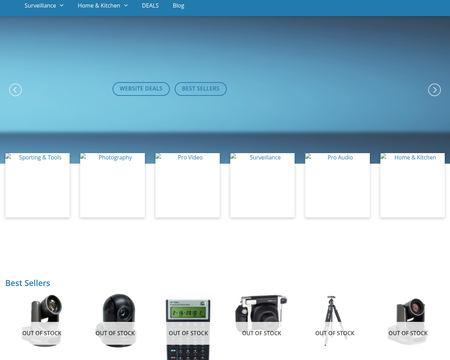Click the WEBSITE DEALS button
The width and height of the screenshot is (450, 360).
(x=141, y=89)
